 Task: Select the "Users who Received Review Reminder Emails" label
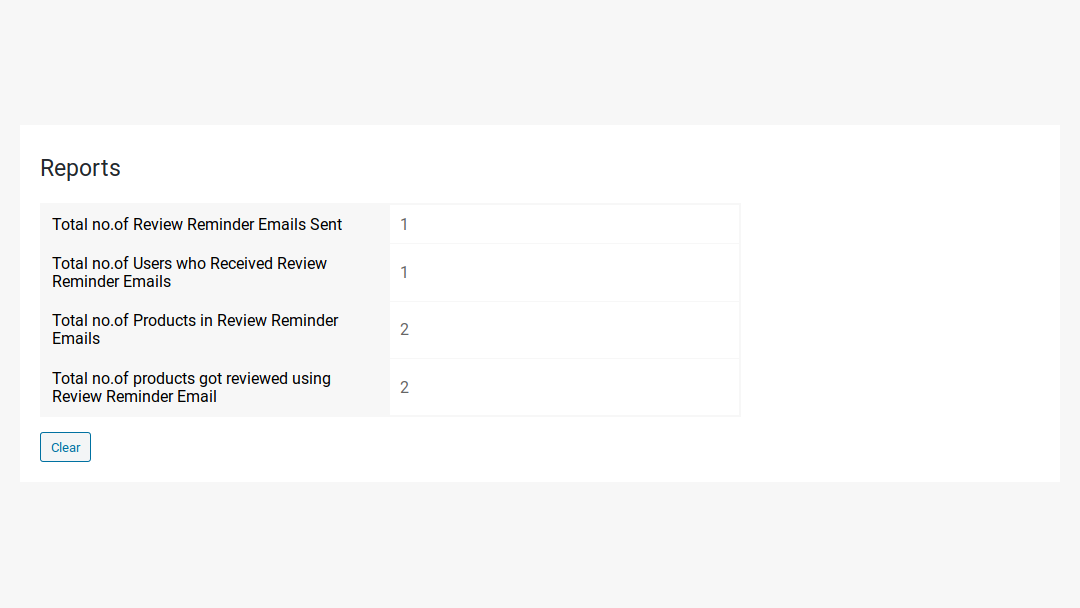click(x=189, y=272)
